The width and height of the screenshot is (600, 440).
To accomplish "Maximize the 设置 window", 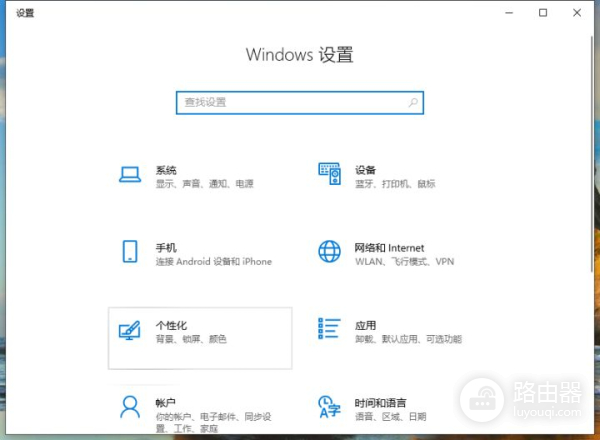I will [x=543, y=13].
